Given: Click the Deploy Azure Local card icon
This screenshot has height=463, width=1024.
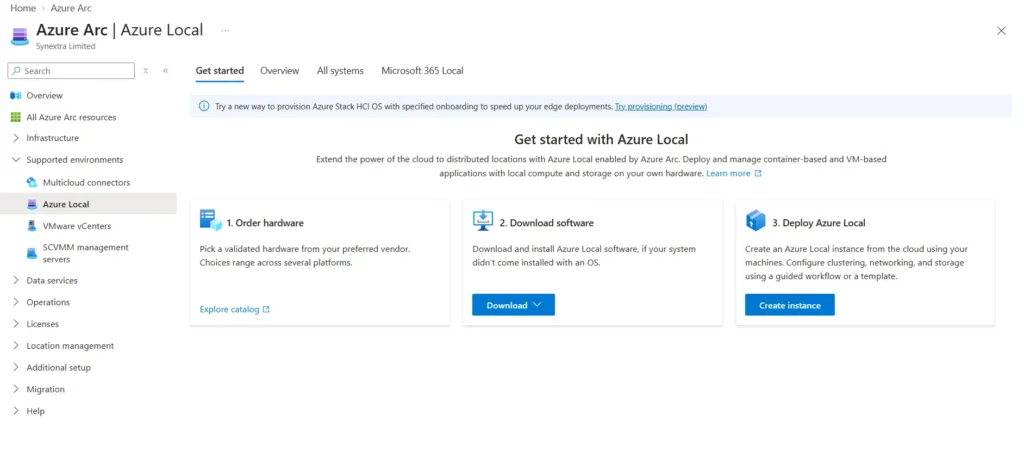Looking at the screenshot, I should pos(756,220).
